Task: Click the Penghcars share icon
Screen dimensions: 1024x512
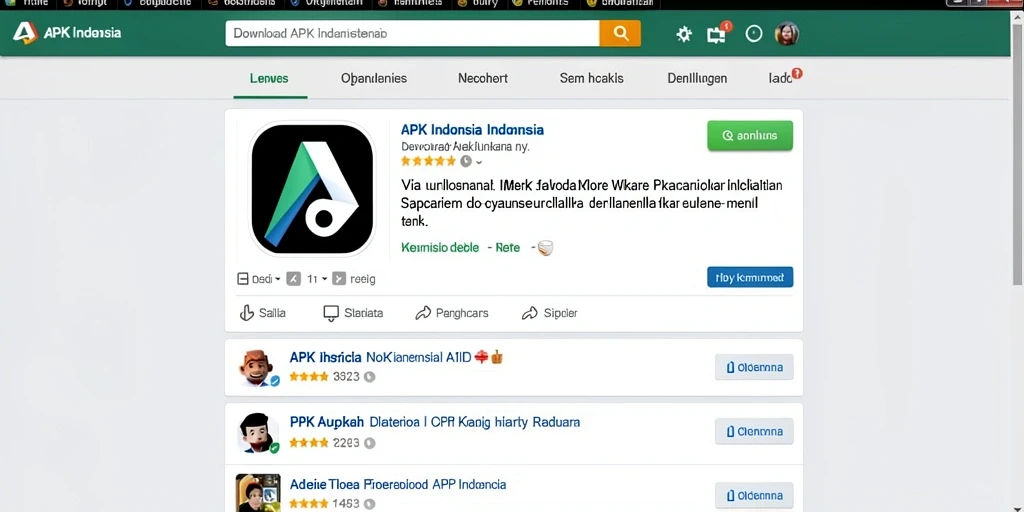Action: pos(423,313)
